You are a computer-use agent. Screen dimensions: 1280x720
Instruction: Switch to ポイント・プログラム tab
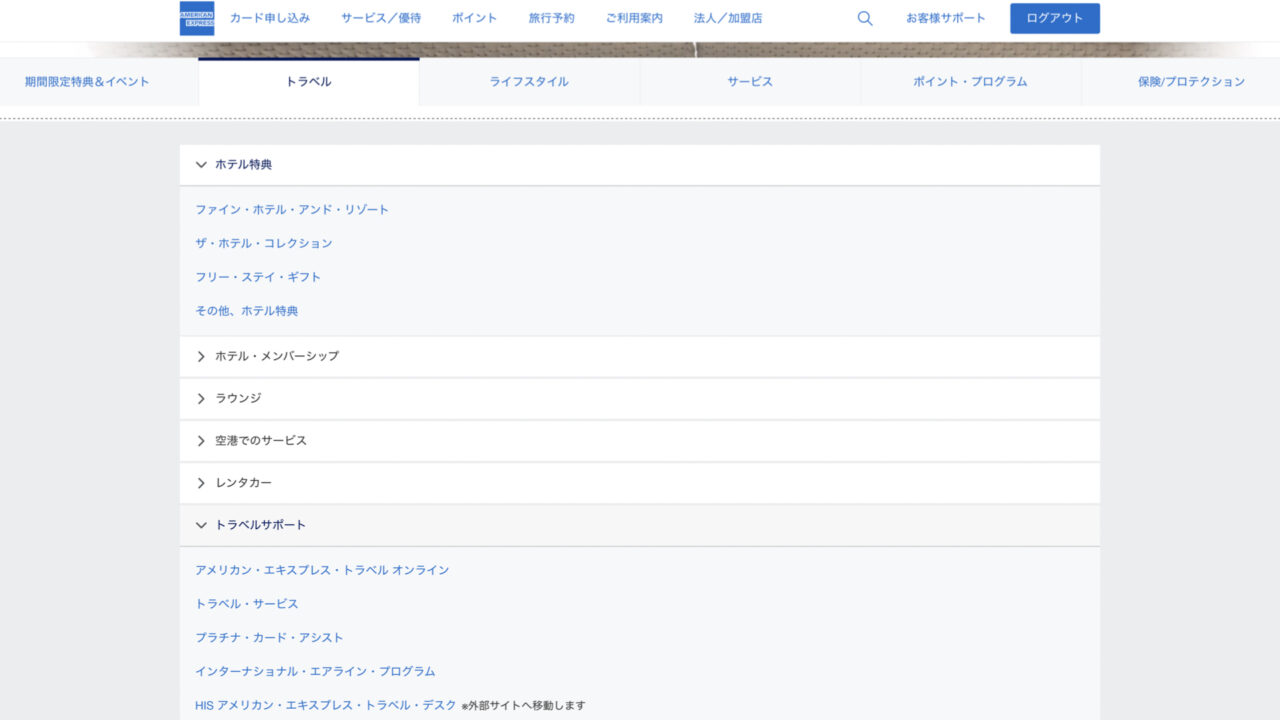click(x=970, y=82)
